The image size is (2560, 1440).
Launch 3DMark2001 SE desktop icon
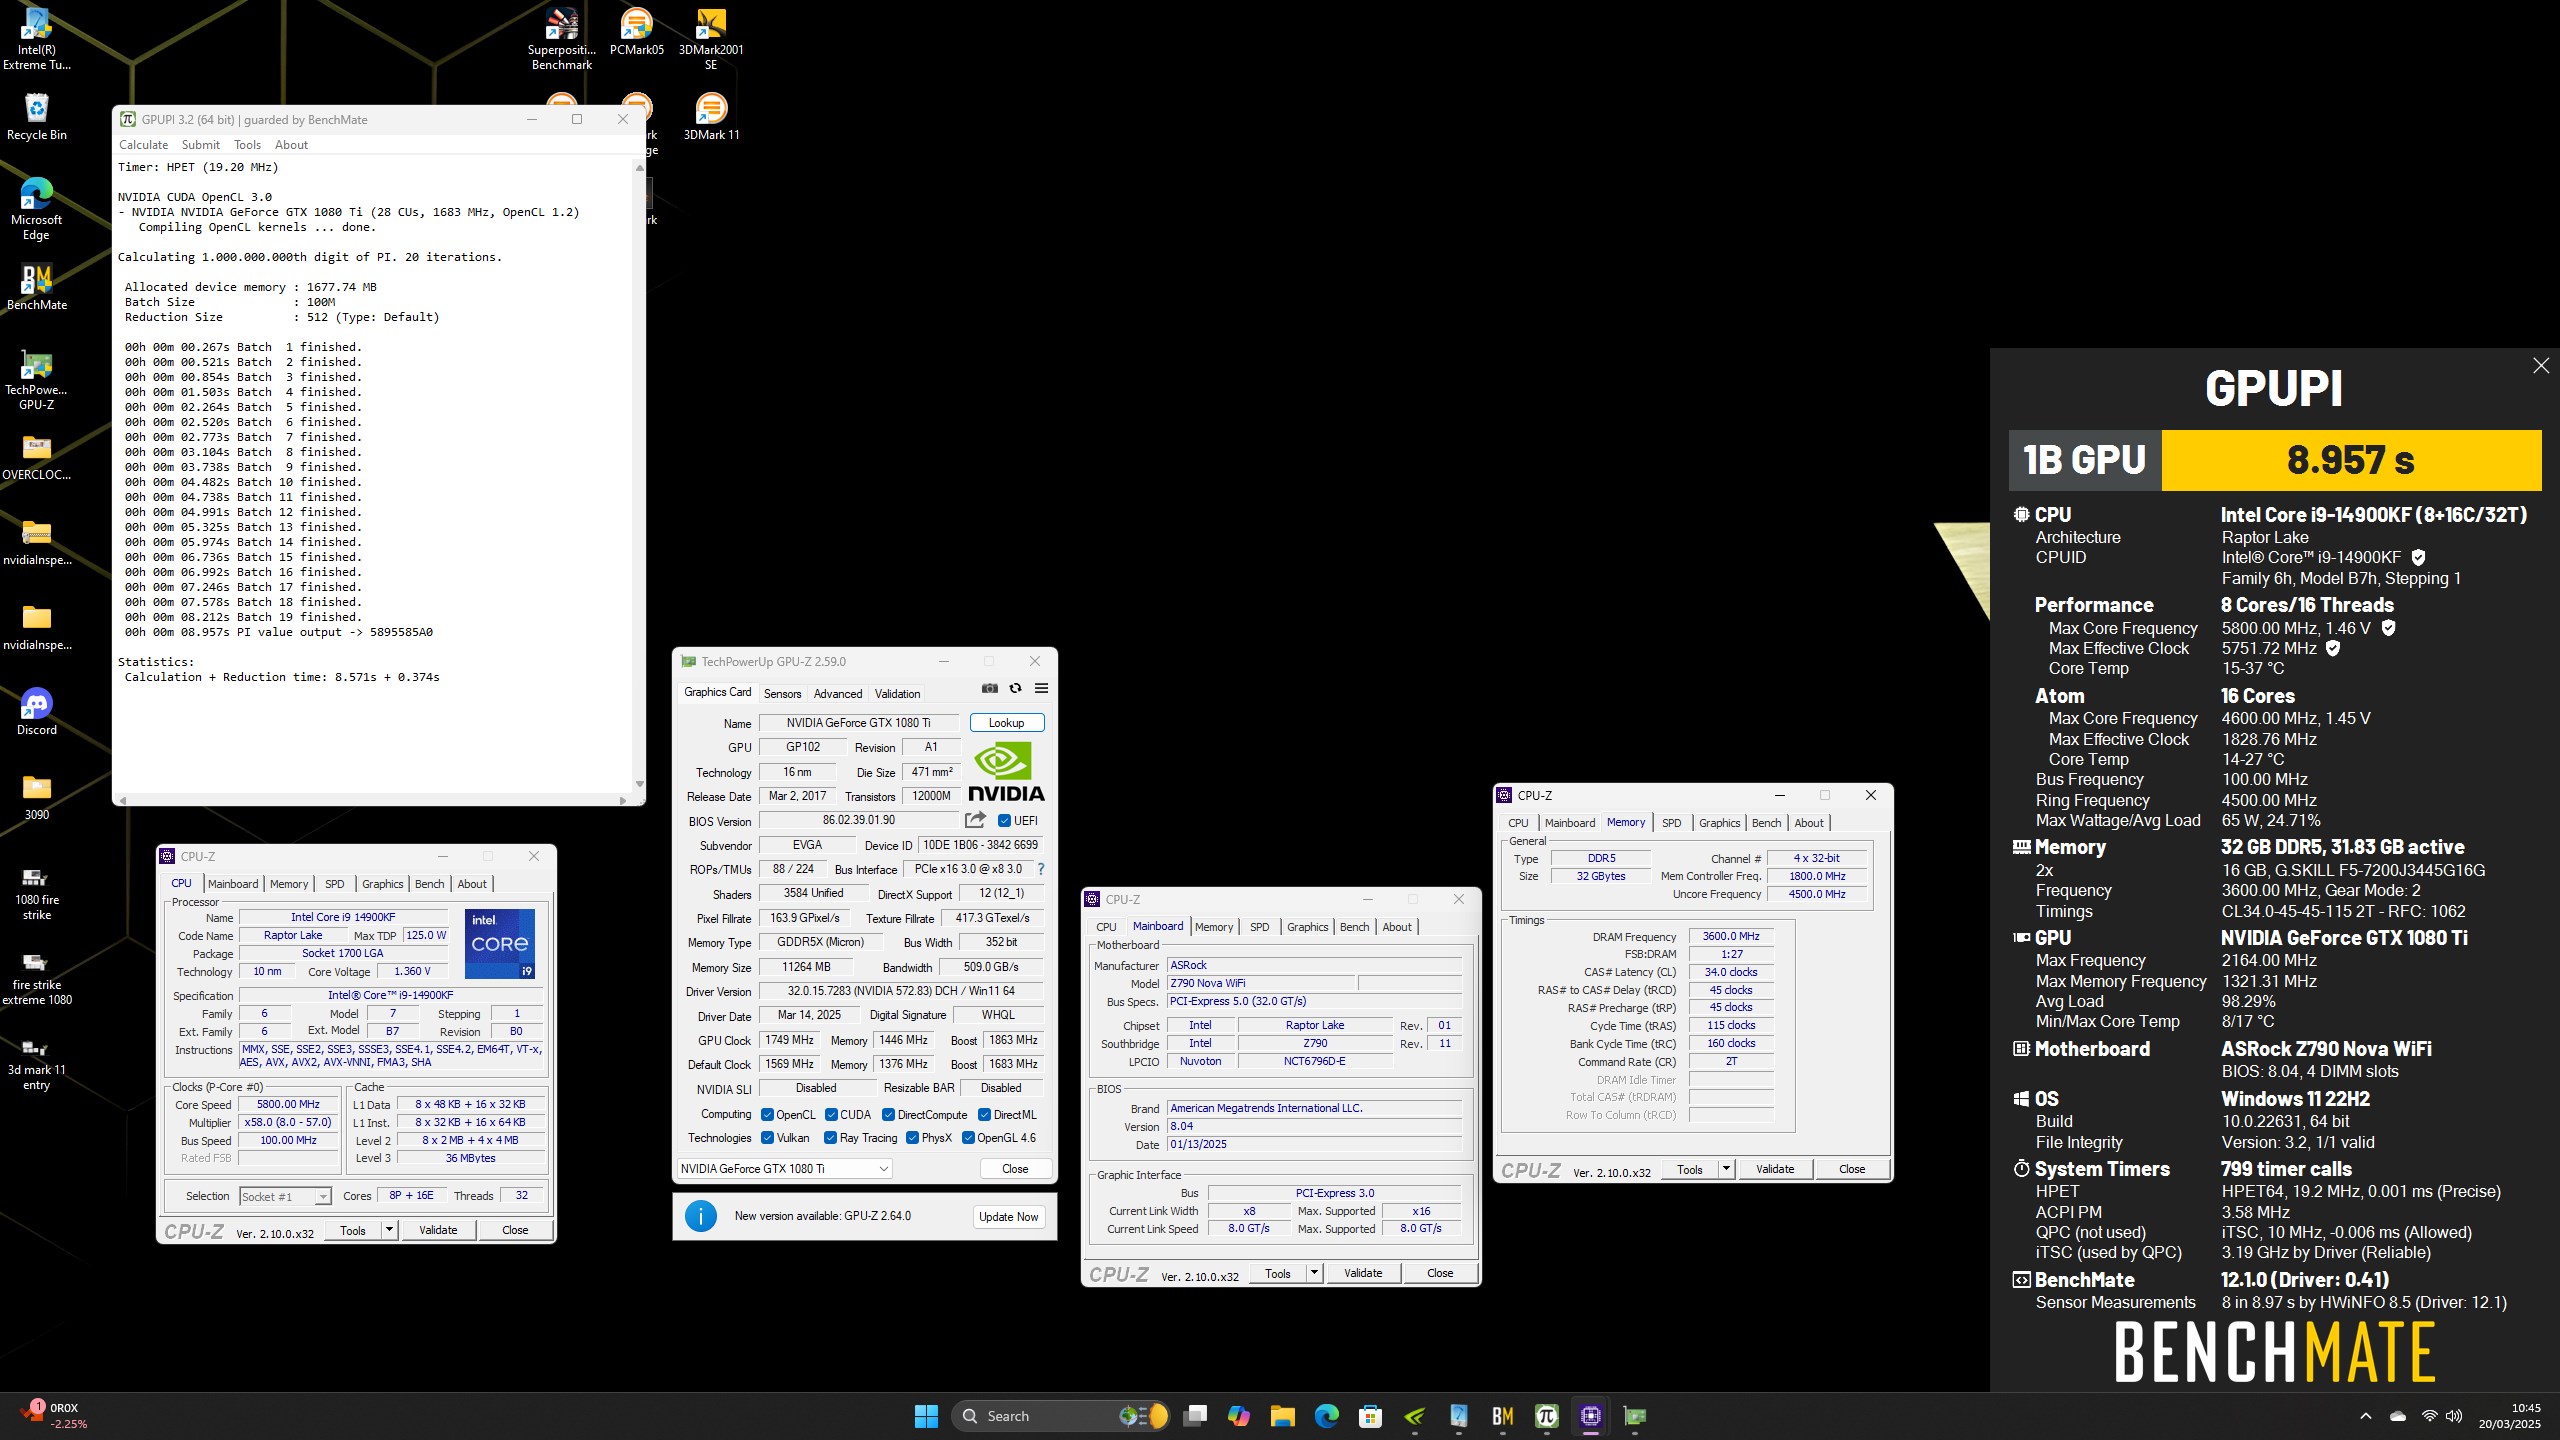711,40
